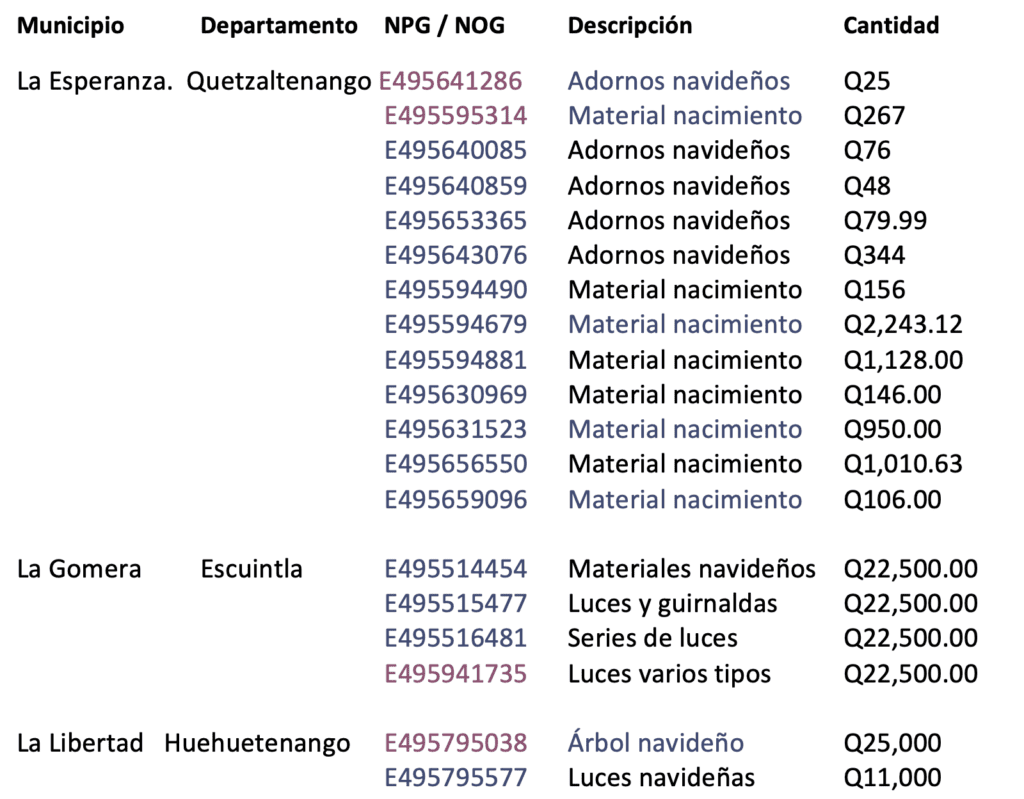This screenshot has height=799, width=1024.
Task: Follow the E495656550 link
Action: coord(456,464)
